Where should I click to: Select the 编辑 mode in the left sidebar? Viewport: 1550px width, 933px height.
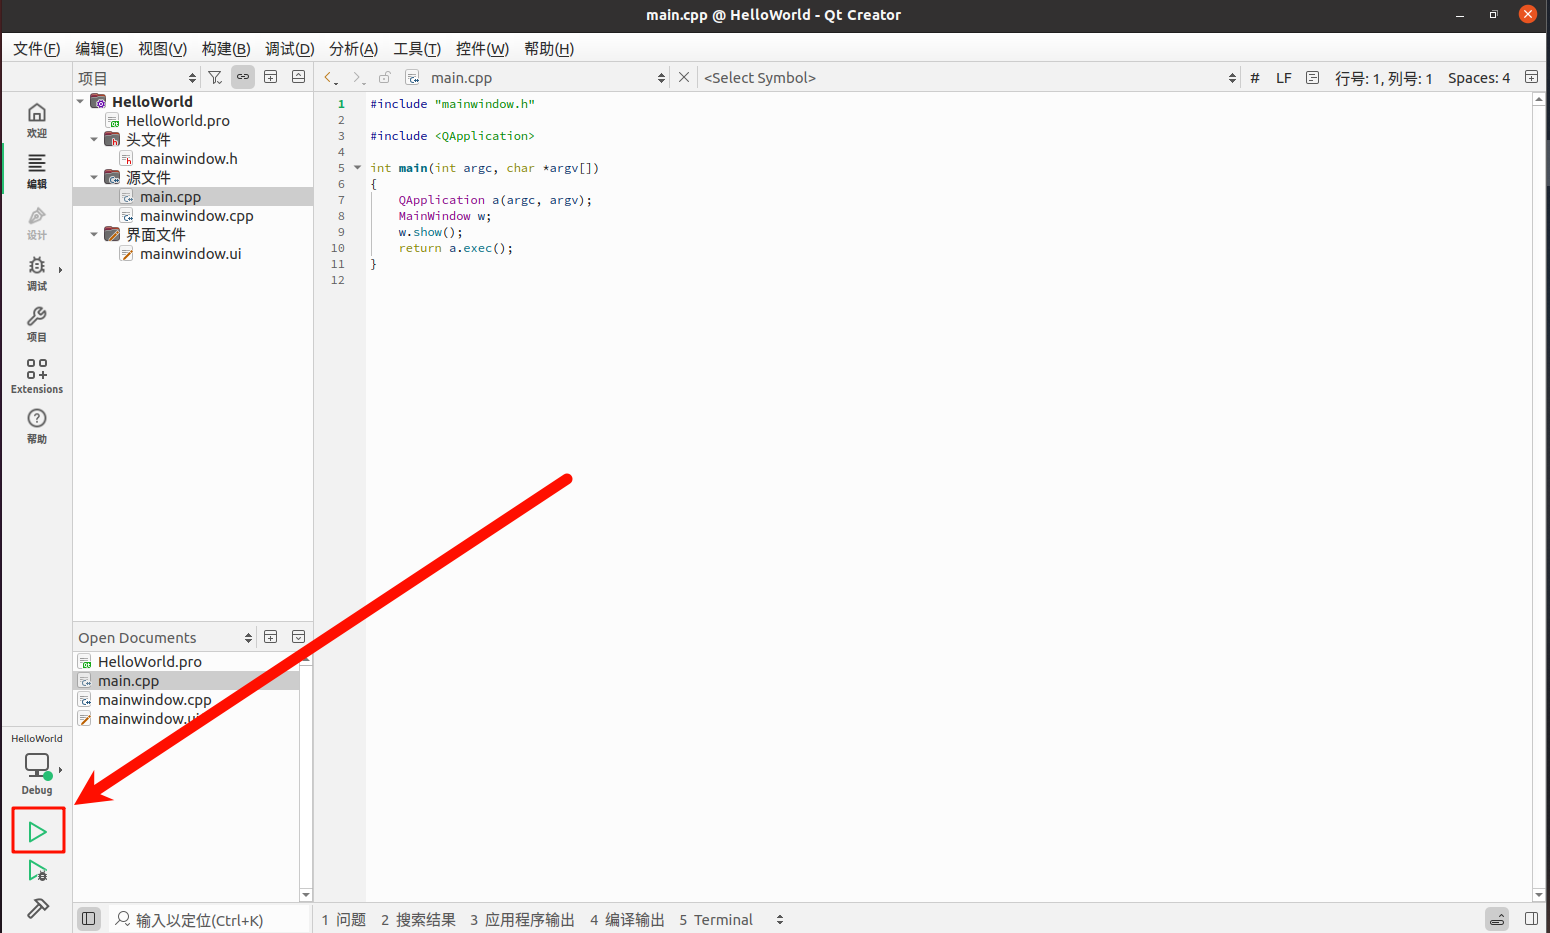point(37,170)
